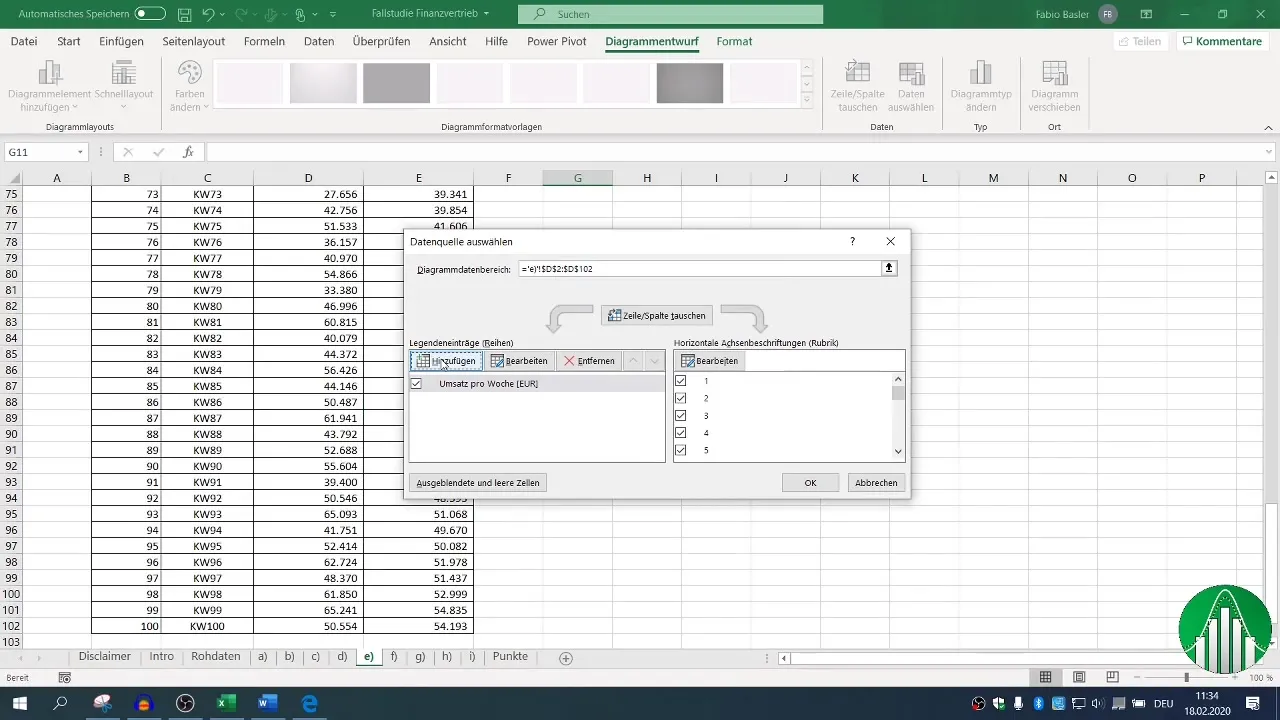Click the collapse dialog range selector icon

[x=889, y=269]
